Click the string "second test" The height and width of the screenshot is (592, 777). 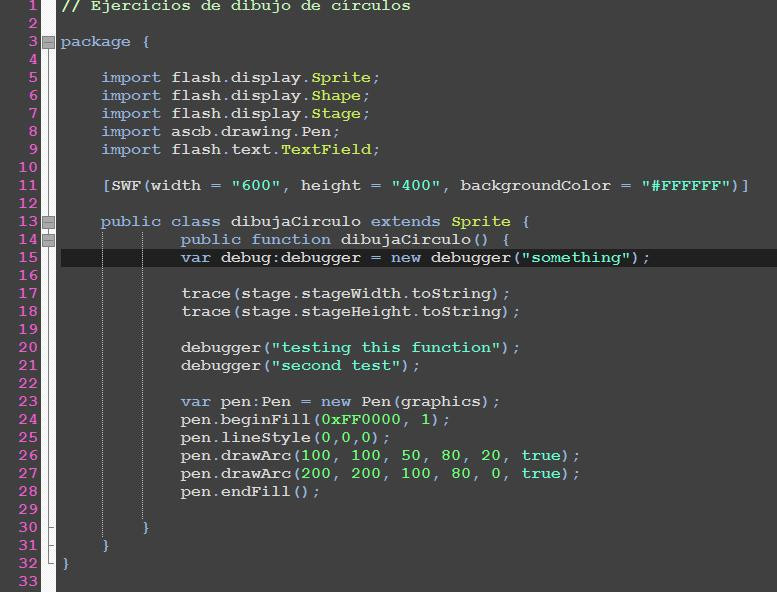pos(335,366)
